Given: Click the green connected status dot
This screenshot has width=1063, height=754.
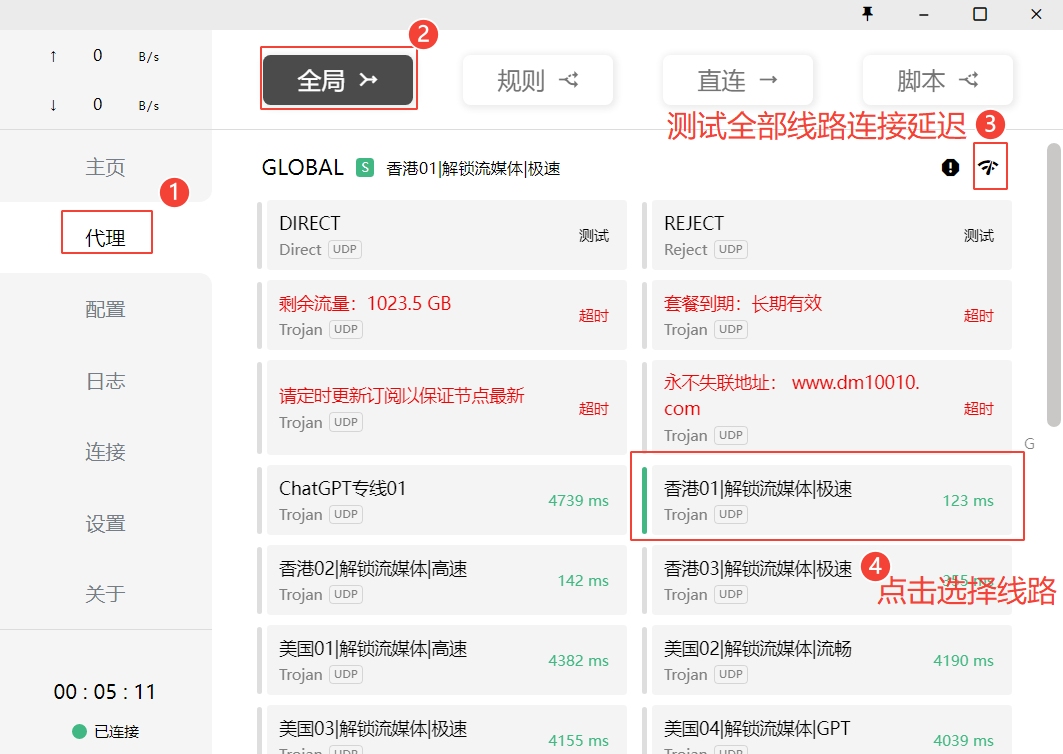Looking at the screenshot, I should [79, 731].
